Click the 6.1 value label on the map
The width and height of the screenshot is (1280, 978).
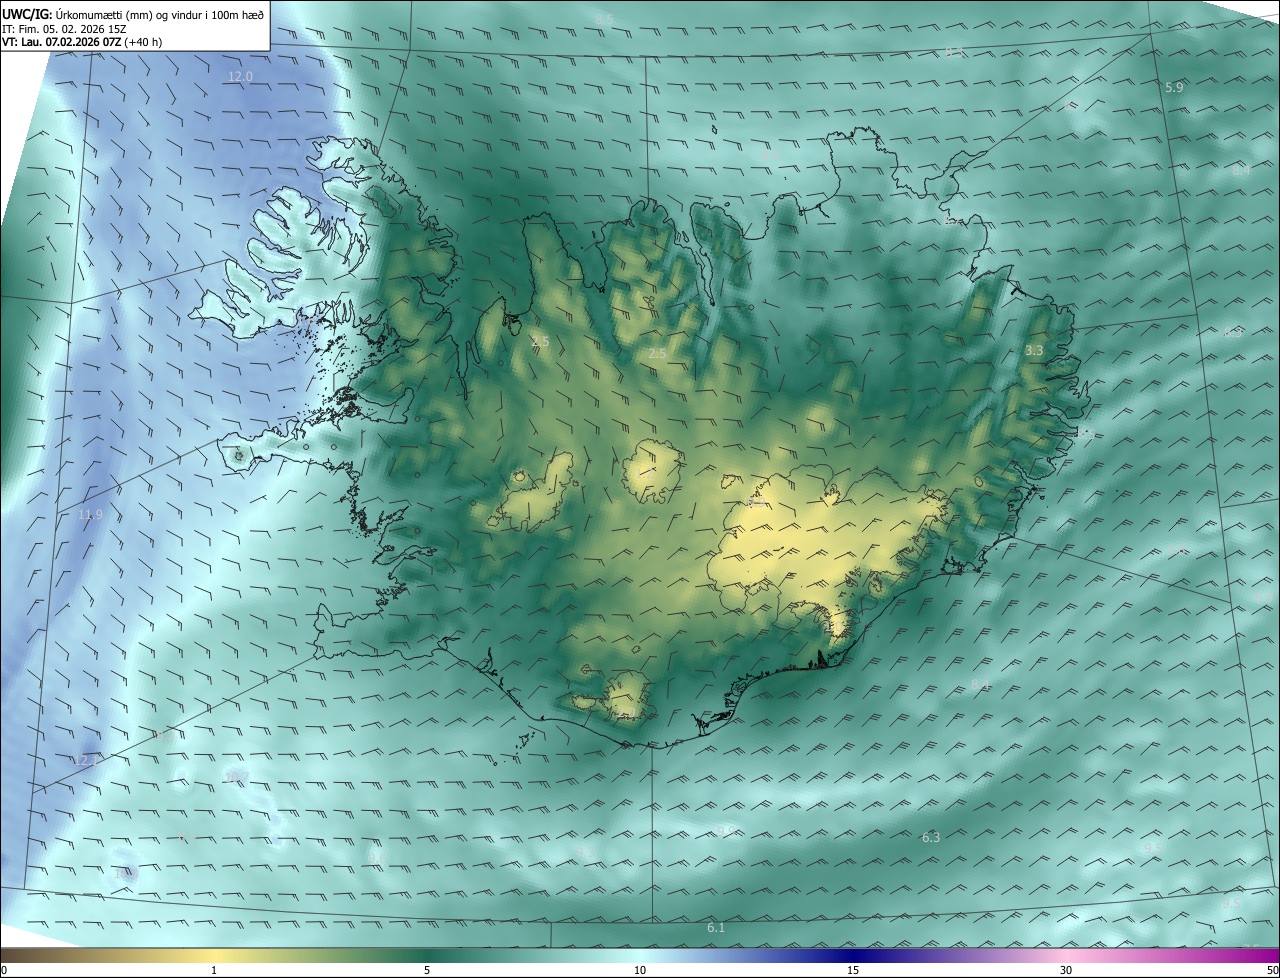[x=716, y=929]
